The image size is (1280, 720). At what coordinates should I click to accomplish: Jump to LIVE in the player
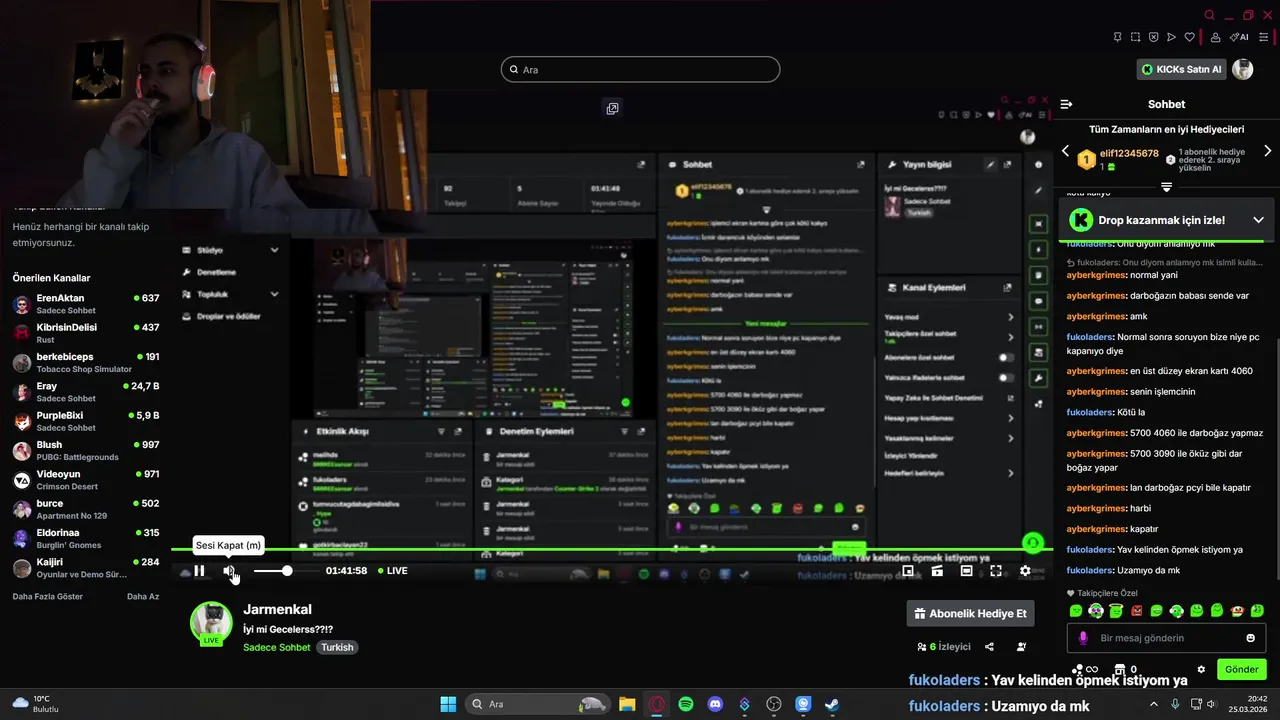[x=393, y=571]
